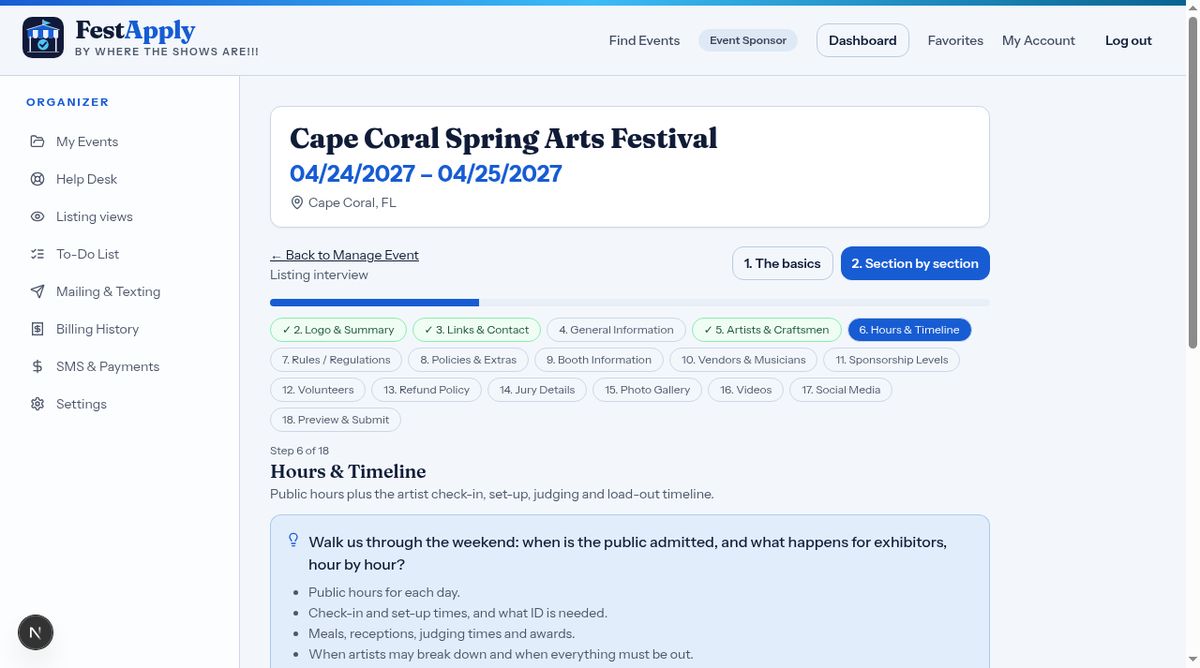Viewport: 1200px width, 668px height.
Task: Click the Listing views eye icon
Action: point(37,216)
